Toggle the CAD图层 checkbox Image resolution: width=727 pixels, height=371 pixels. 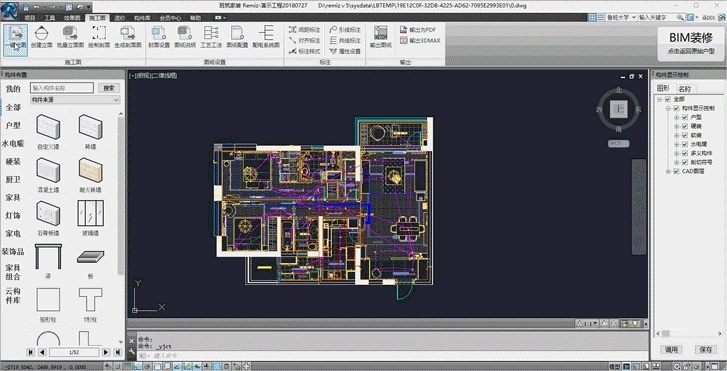[676, 171]
